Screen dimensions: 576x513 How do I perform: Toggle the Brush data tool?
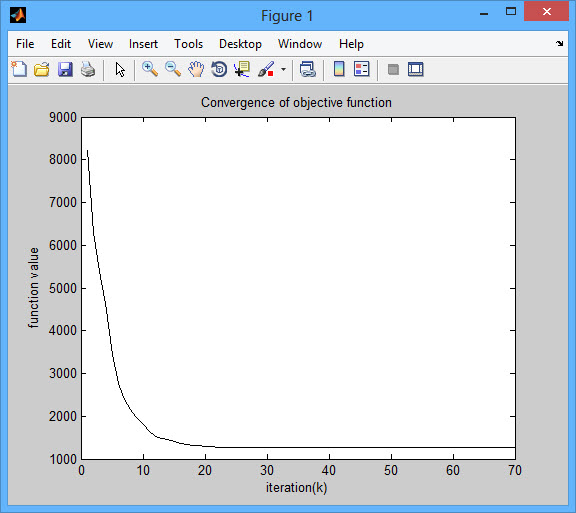pos(266,69)
